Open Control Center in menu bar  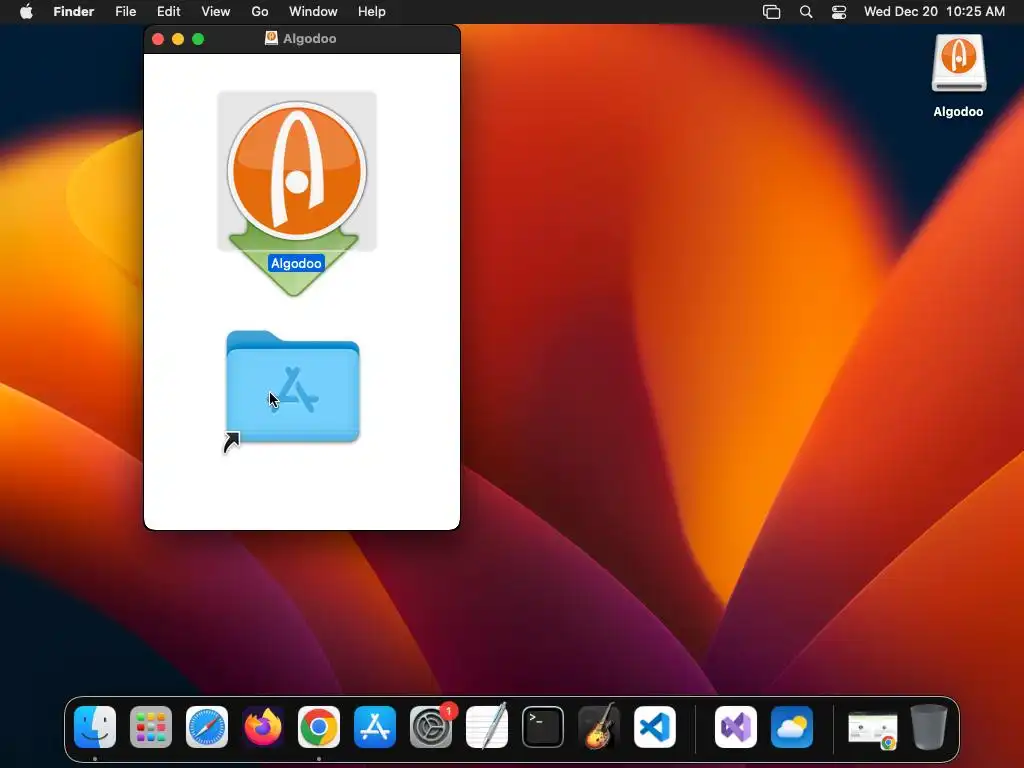point(839,12)
